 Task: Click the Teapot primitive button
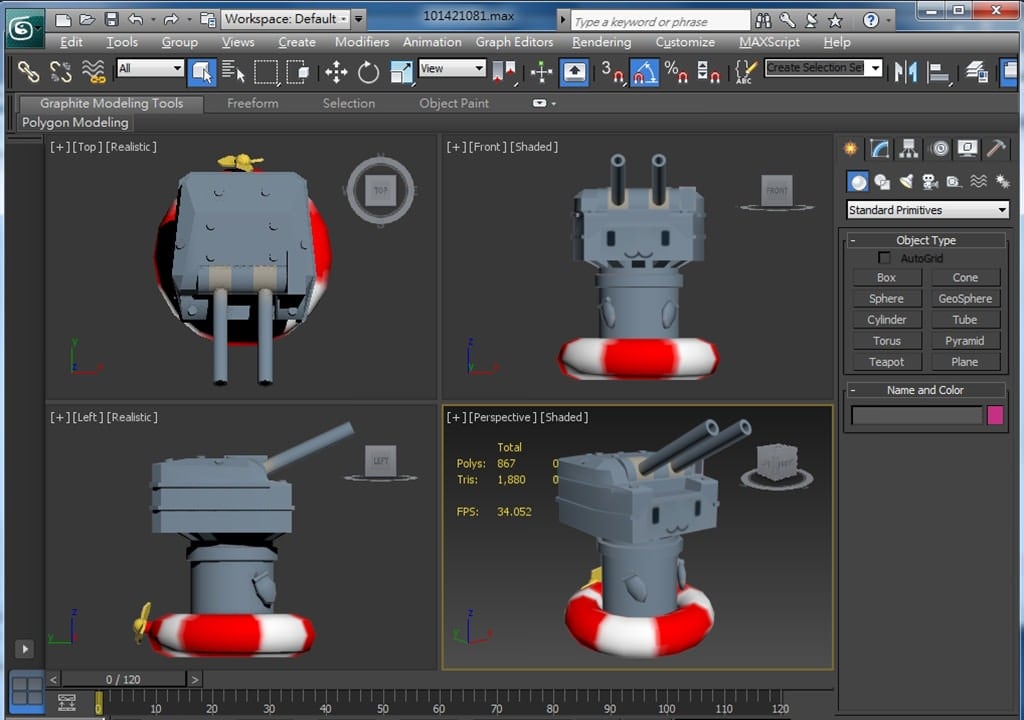point(886,362)
